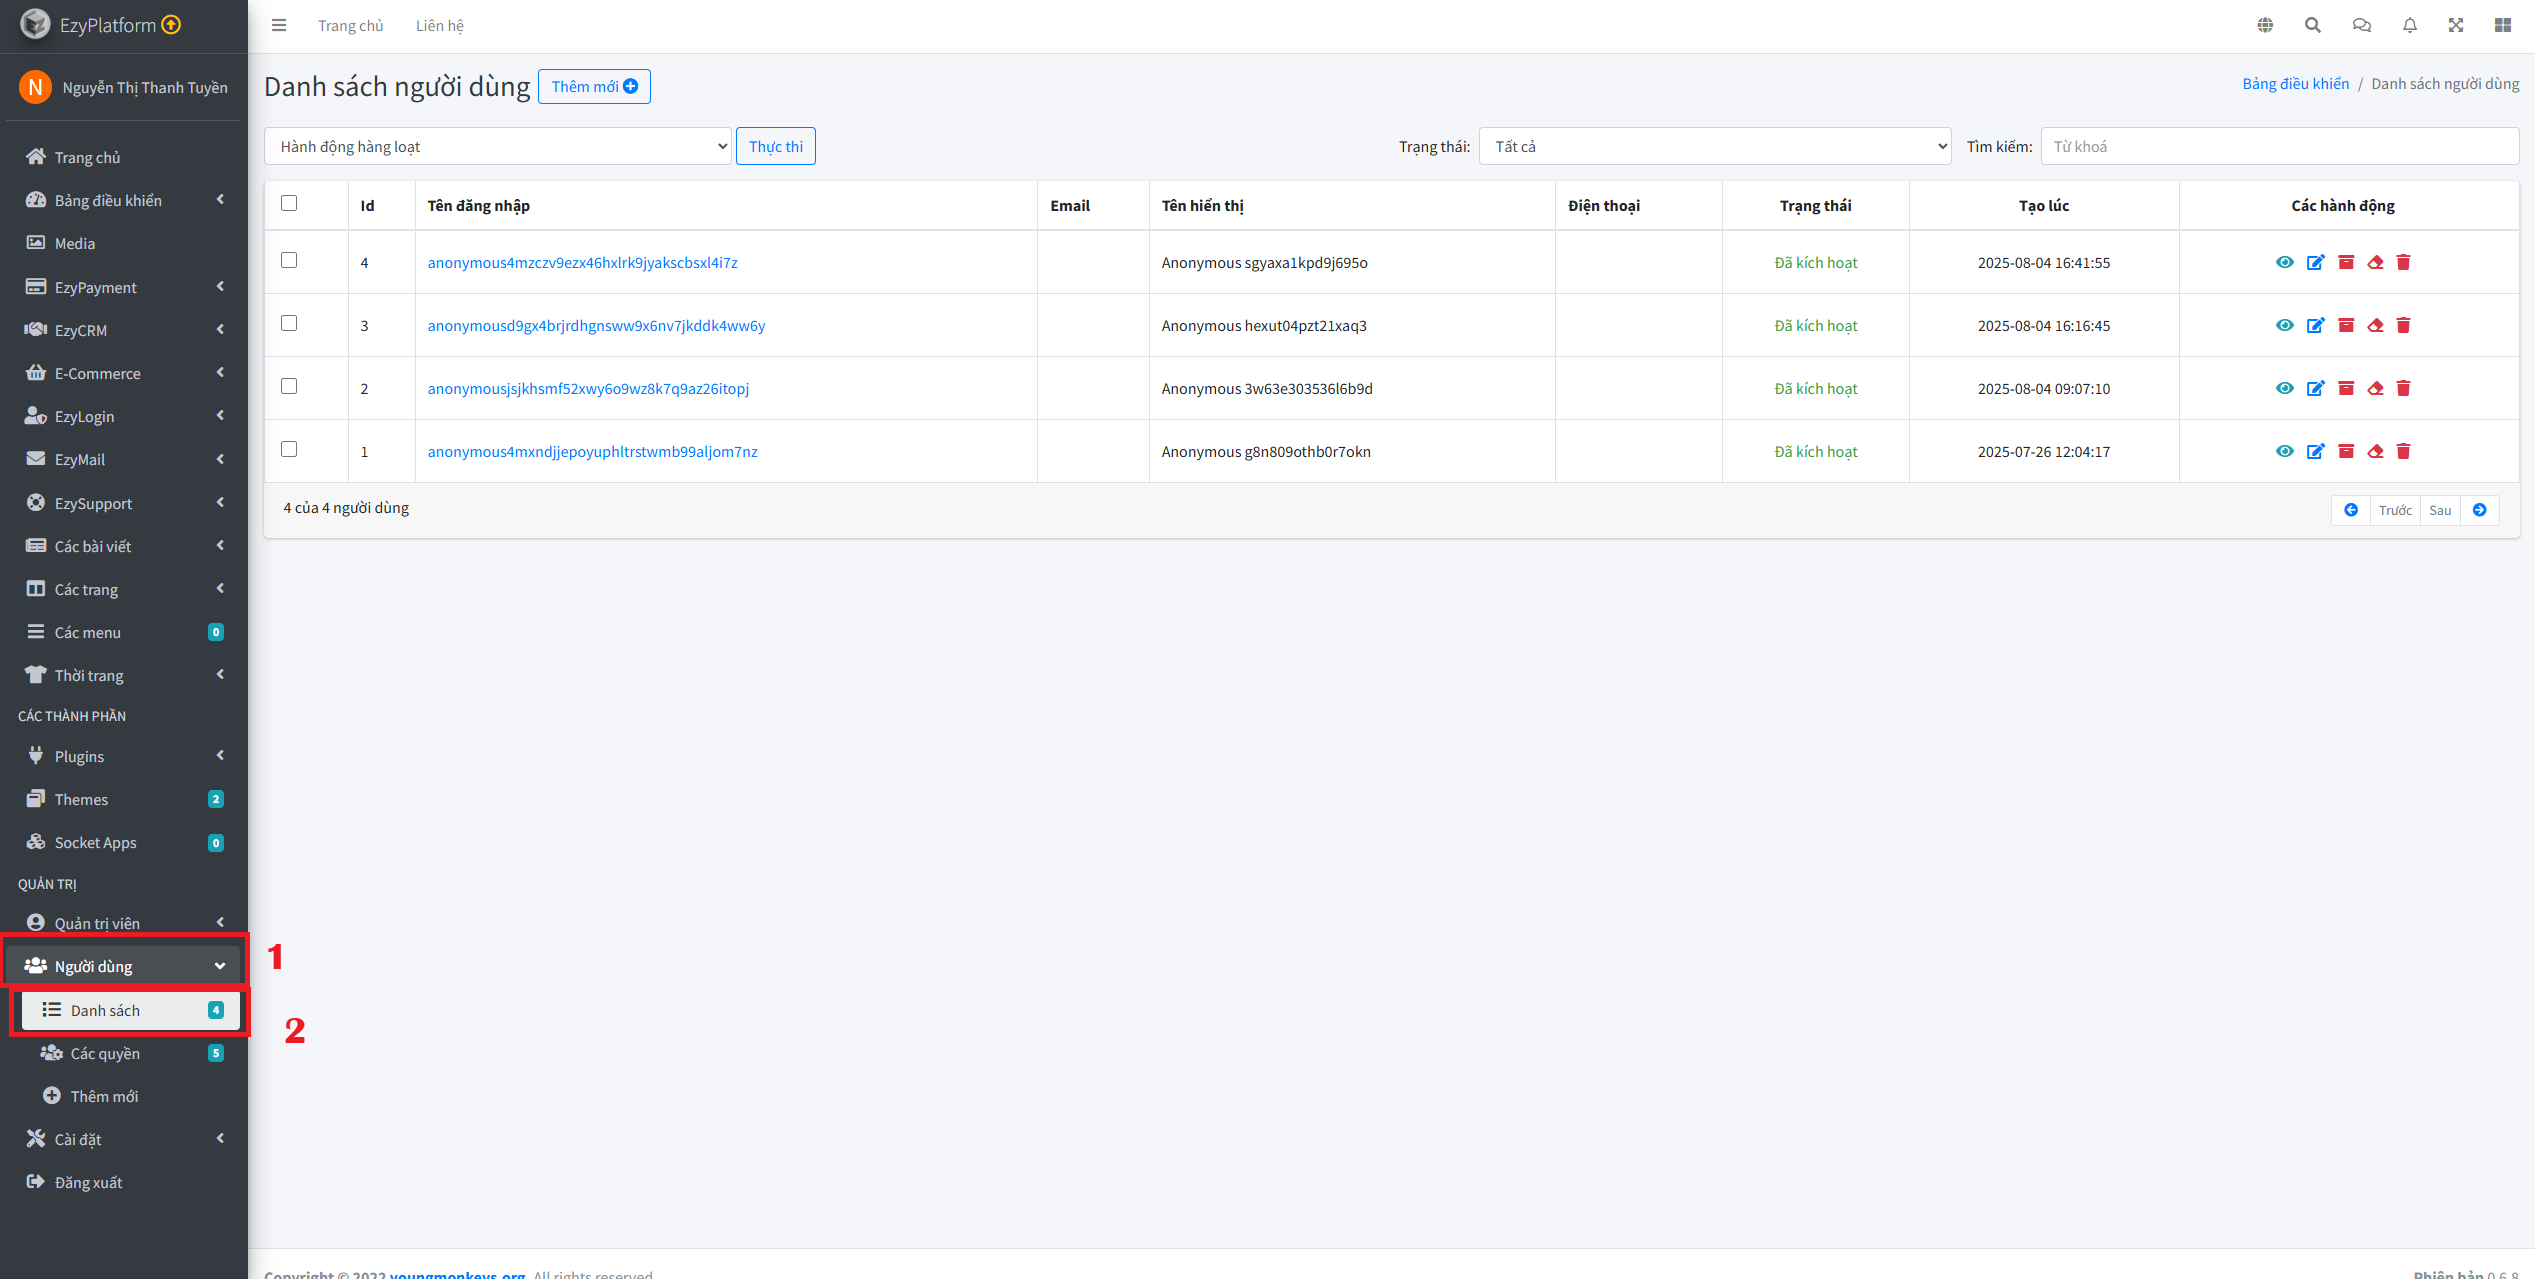Toggle fullscreen expand icon in header
The height and width of the screenshot is (1279, 2535).
pyautogui.click(x=2456, y=25)
